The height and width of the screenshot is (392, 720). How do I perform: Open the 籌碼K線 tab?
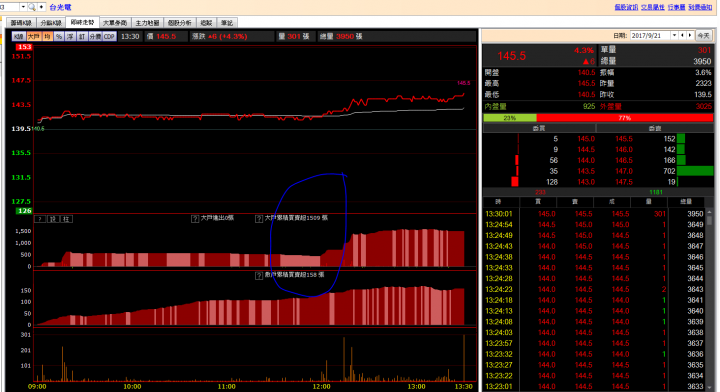click(x=21, y=22)
